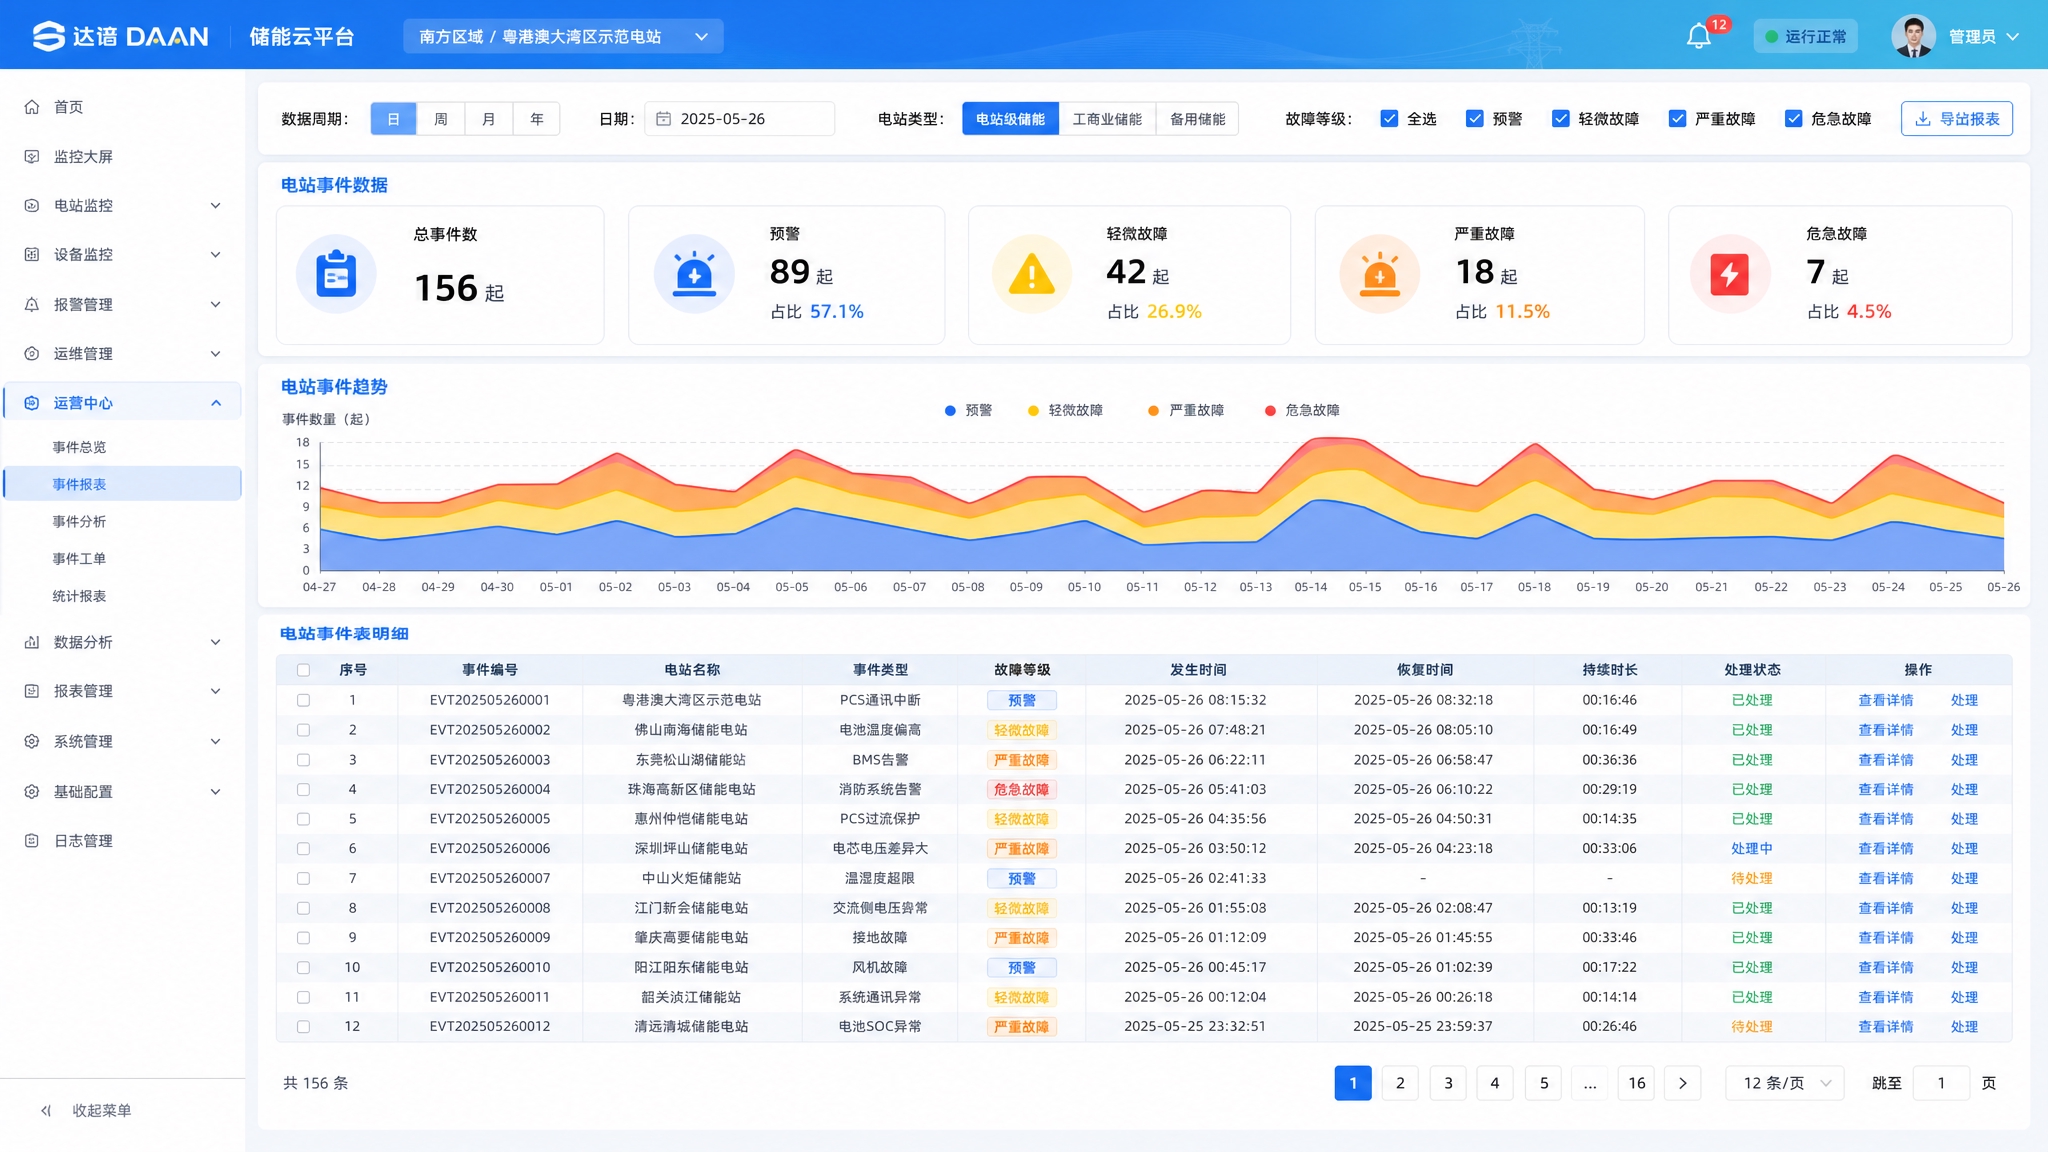Check the table header select-all checkbox

click(303, 670)
